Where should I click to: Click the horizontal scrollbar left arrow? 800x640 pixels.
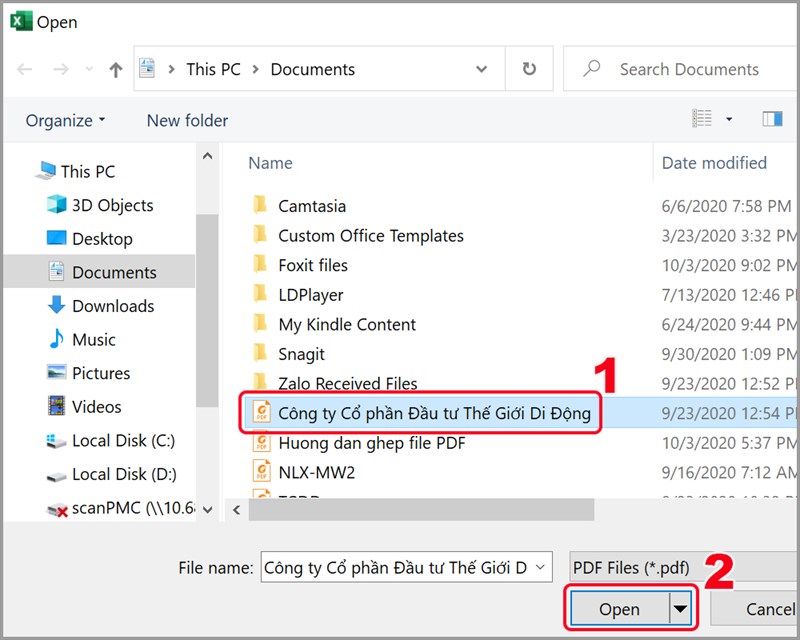(x=236, y=509)
